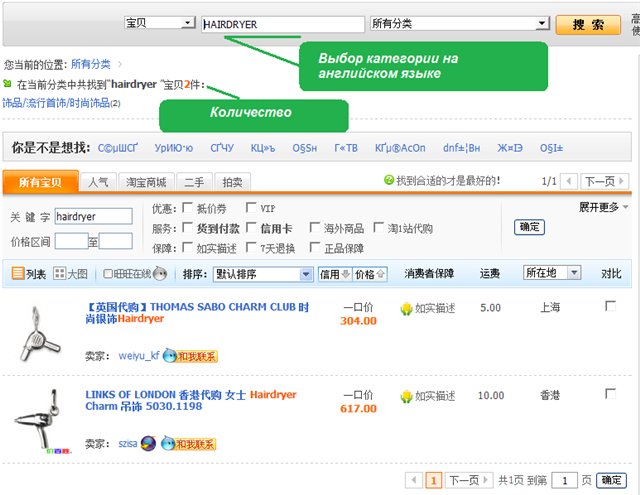Go to next page via top 下一页 button

[604, 181]
